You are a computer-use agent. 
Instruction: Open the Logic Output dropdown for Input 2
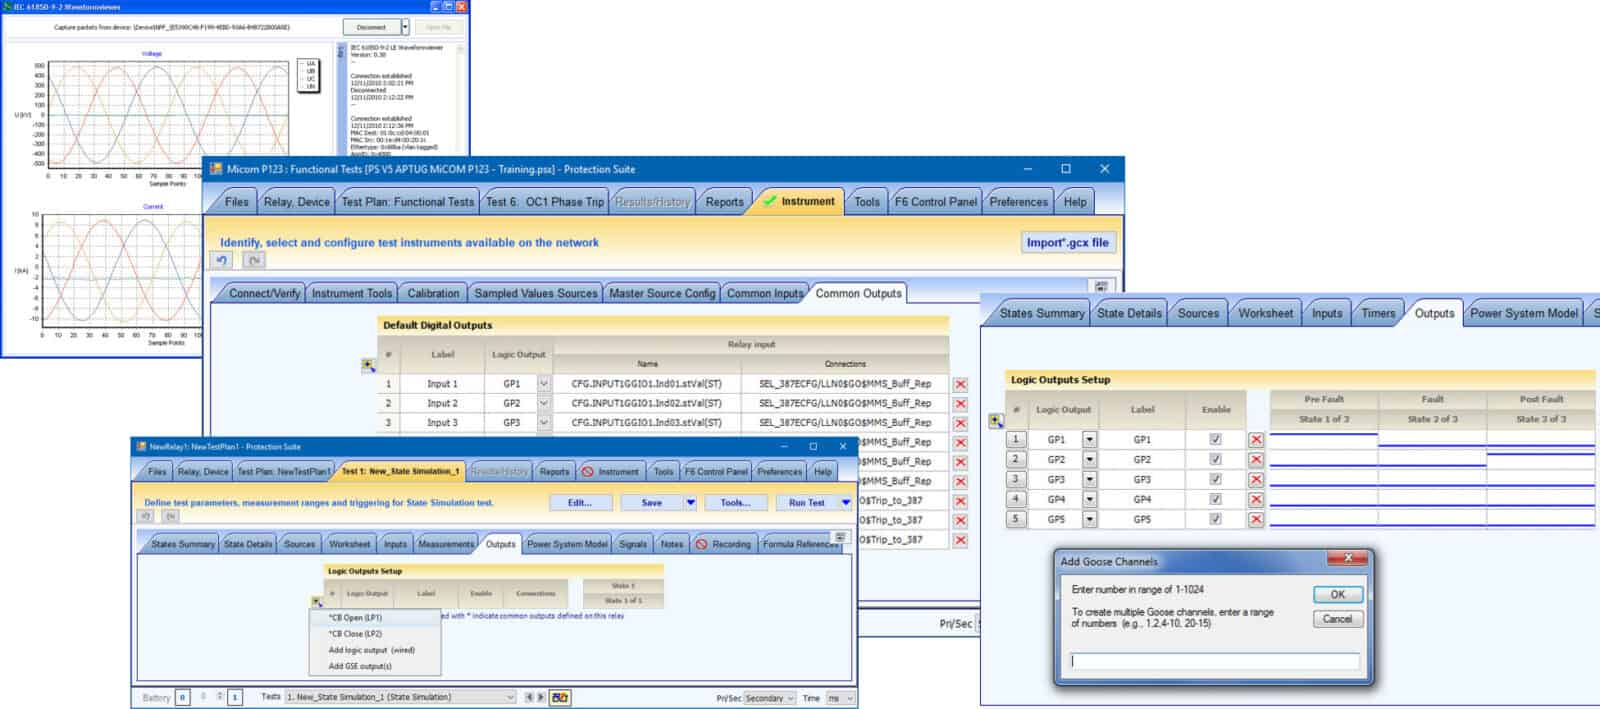pyautogui.click(x=544, y=404)
